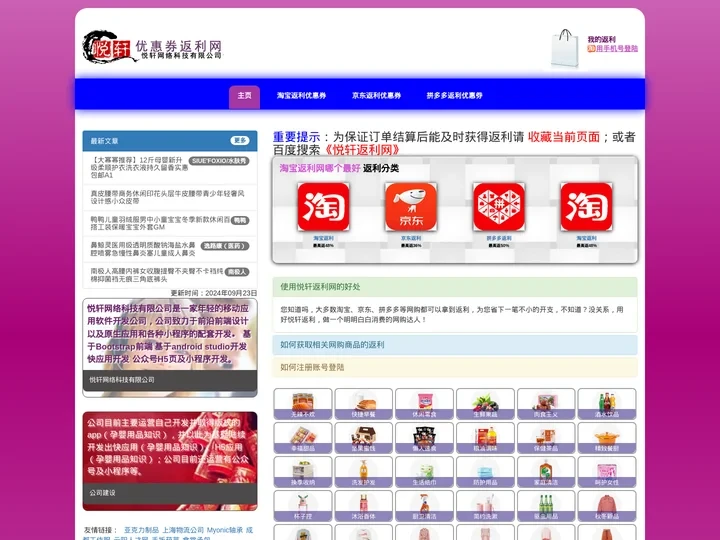720x540 pixels.
Task: Open the 杯子控 category tile
Action: pyautogui.click(x=303, y=506)
